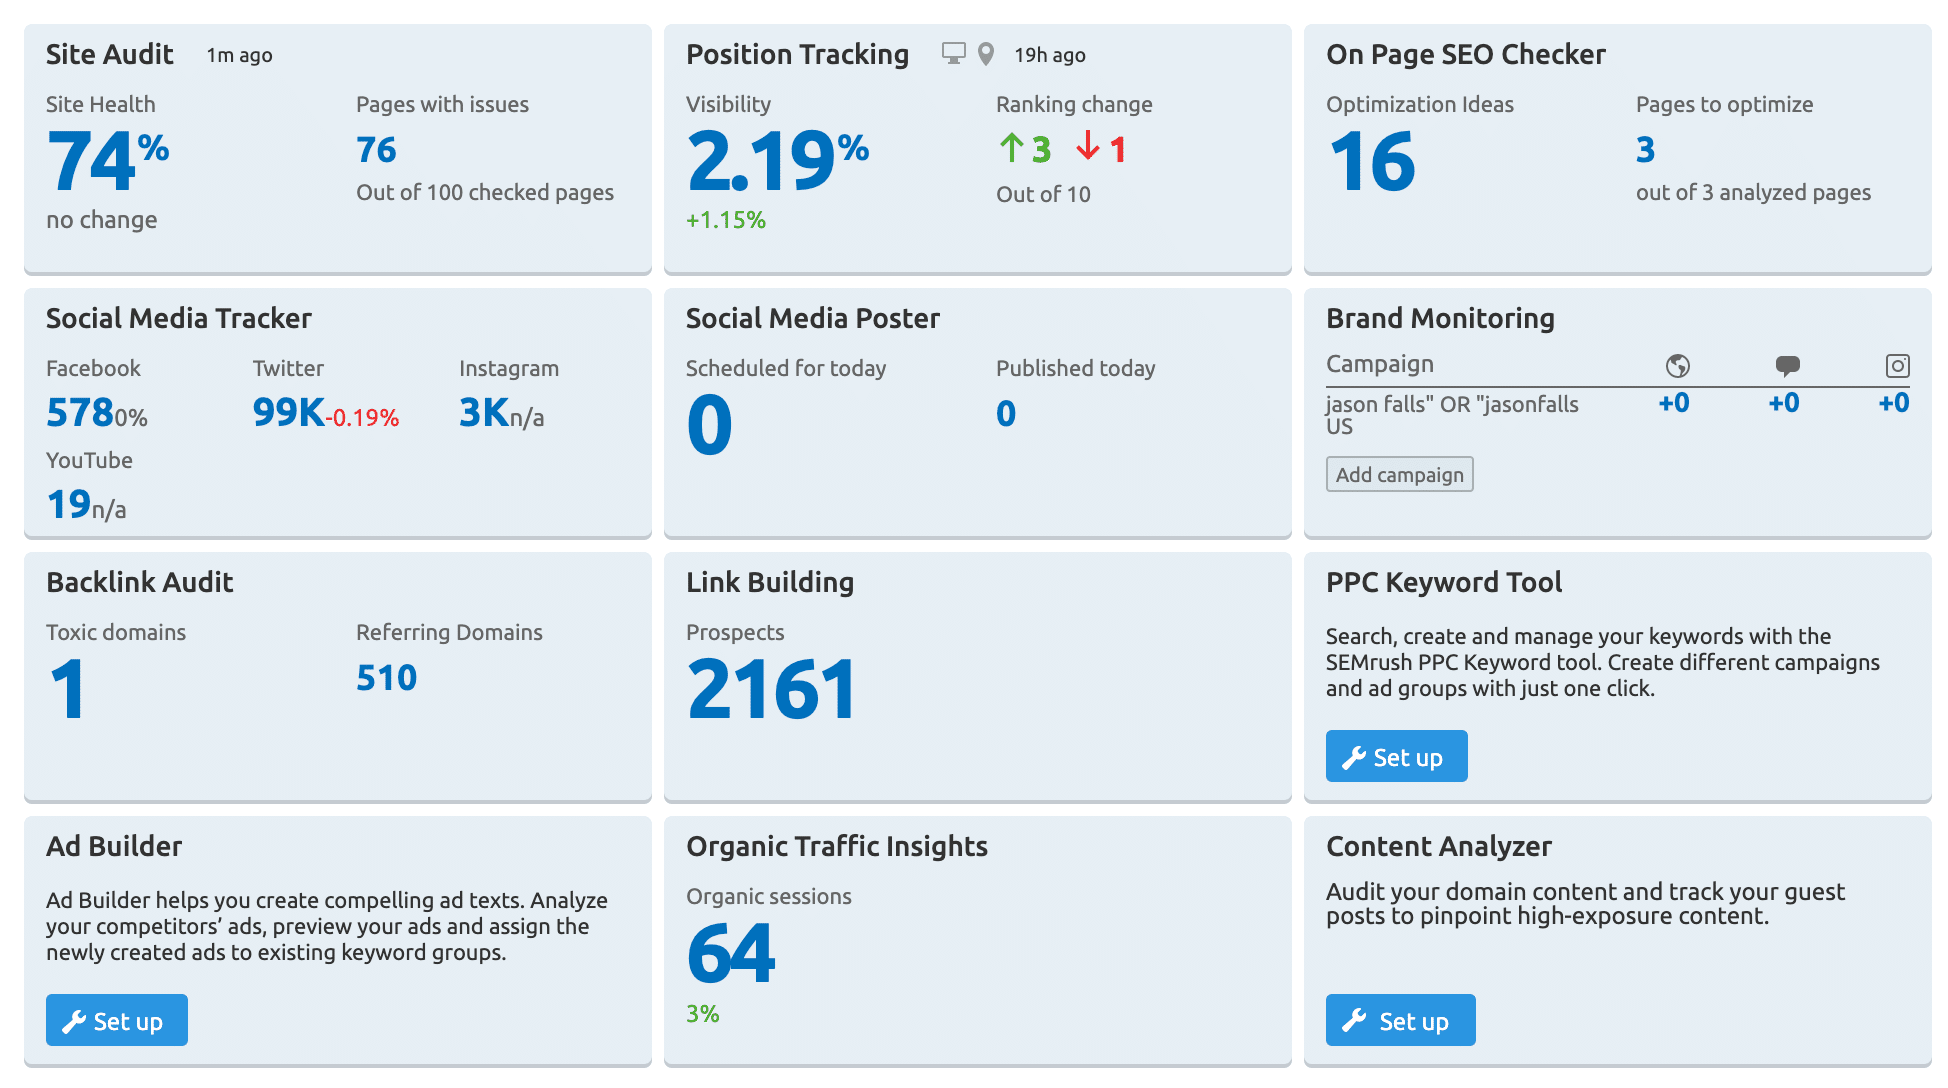This screenshot has height=1088, width=1948.
Task: Click the 510 Referring Domains value
Action: (387, 678)
